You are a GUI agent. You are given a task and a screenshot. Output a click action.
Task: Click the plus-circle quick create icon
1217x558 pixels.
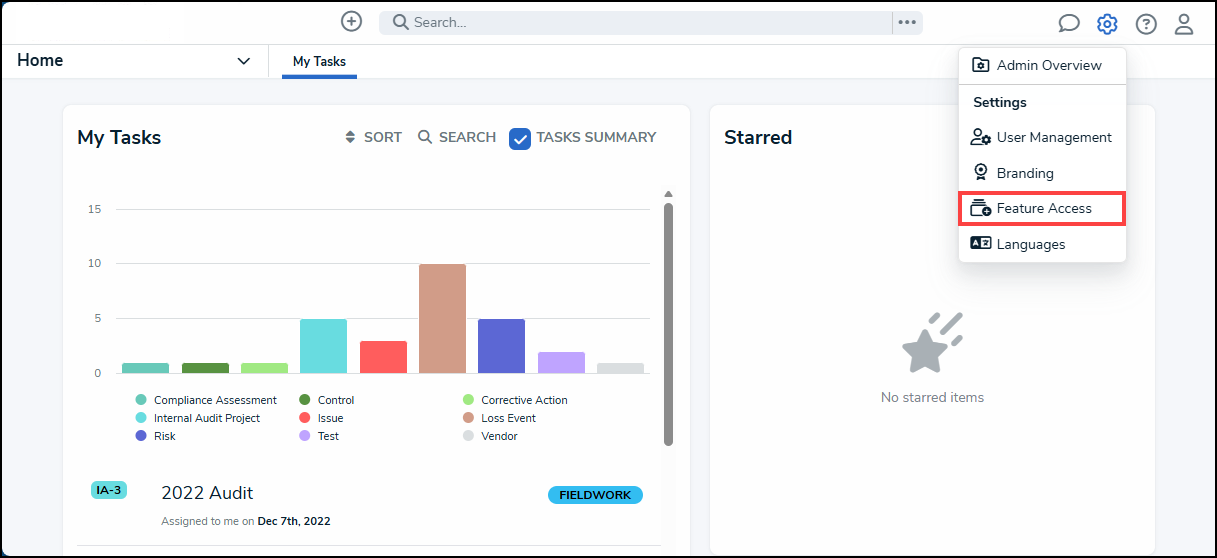coord(351,21)
